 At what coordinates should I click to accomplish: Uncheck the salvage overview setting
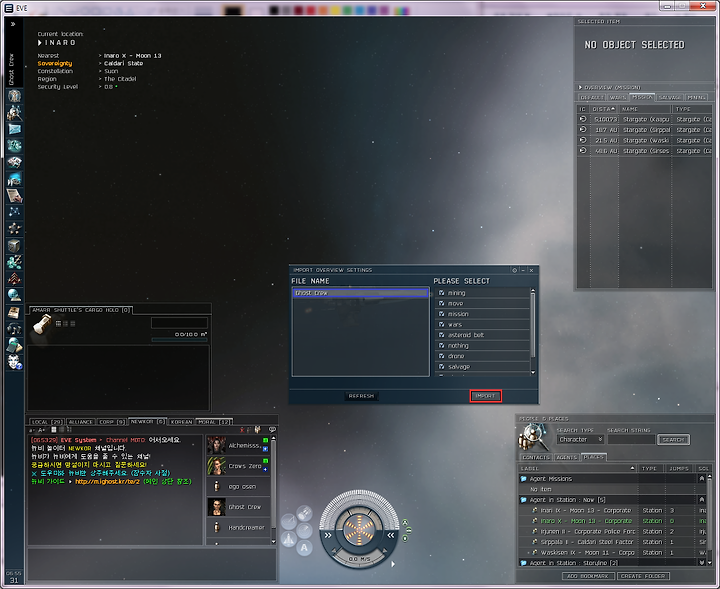pos(441,366)
